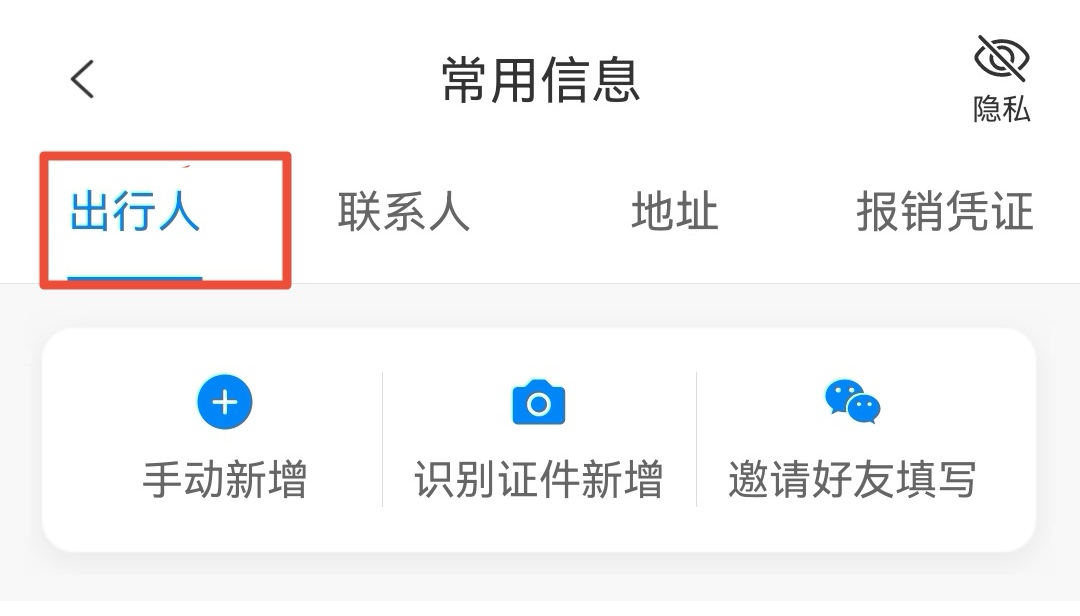This screenshot has width=1080, height=616.
Task: Choose 手动新增 to add manually
Action: 225,480
